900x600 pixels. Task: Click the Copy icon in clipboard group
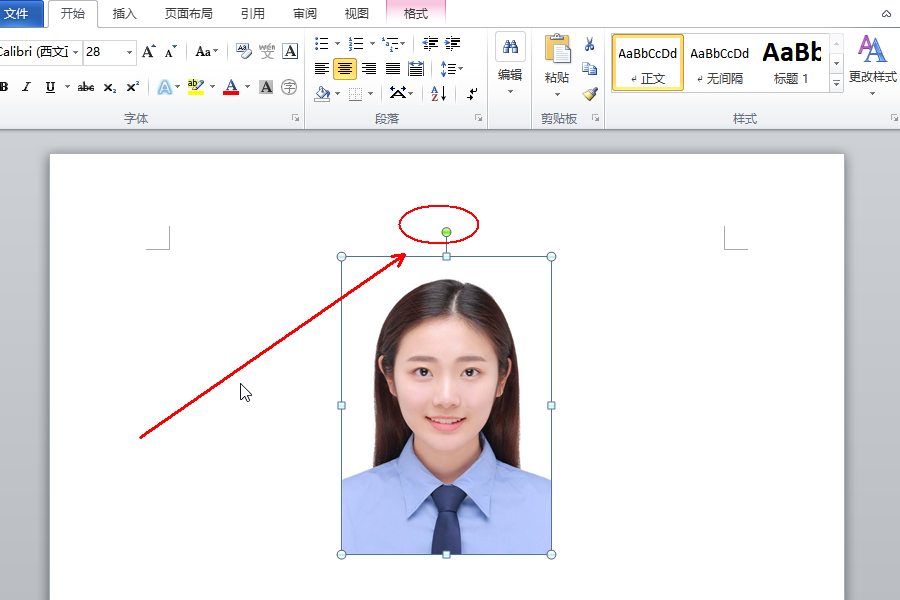(589, 69)
